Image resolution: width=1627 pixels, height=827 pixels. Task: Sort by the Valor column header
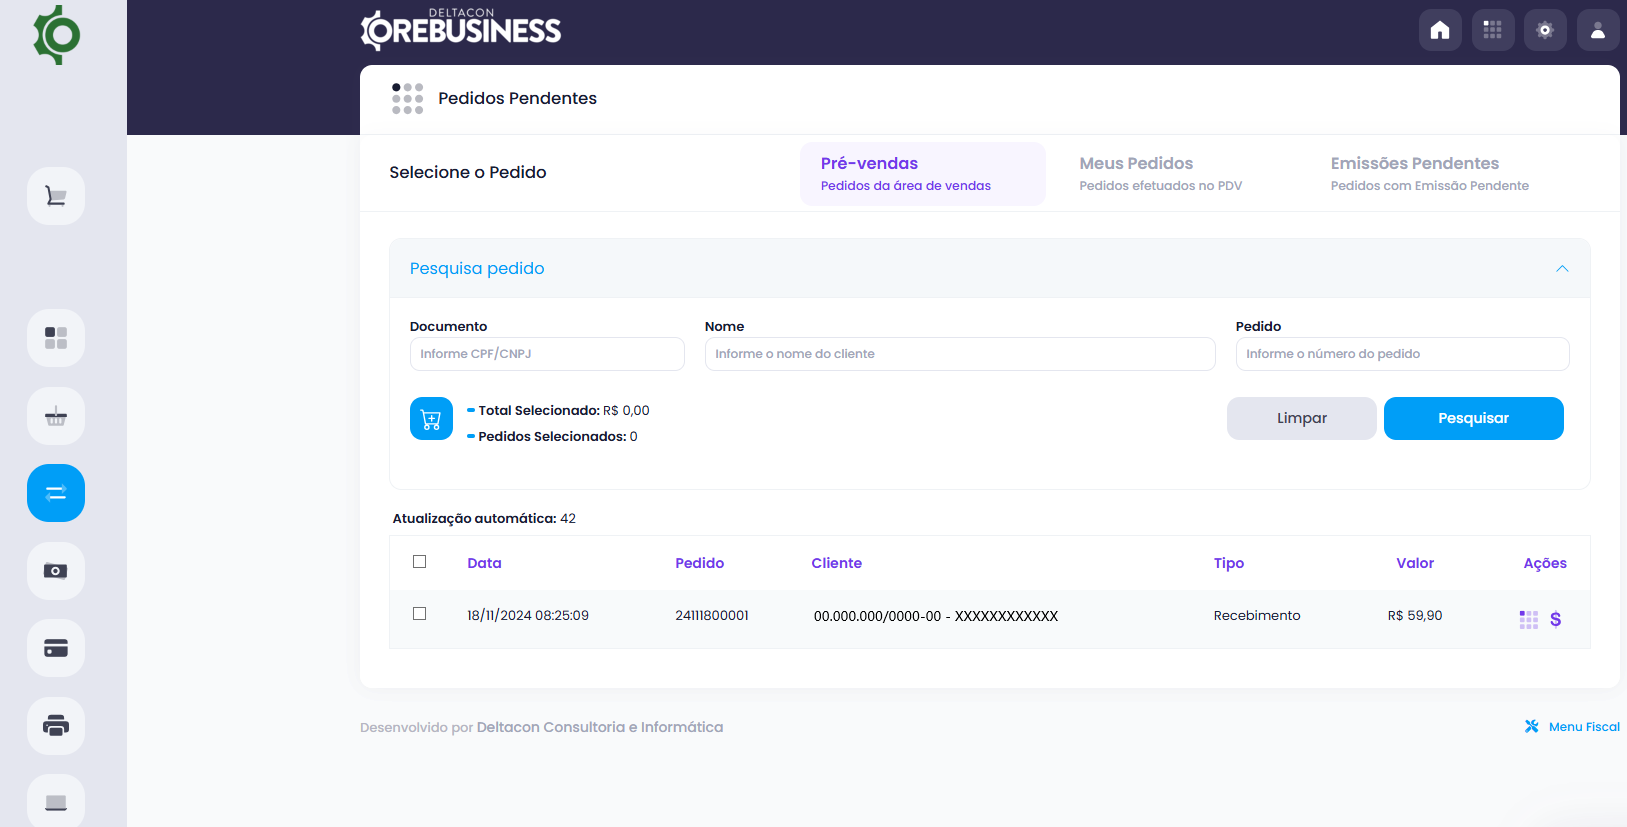[1415, 563]
